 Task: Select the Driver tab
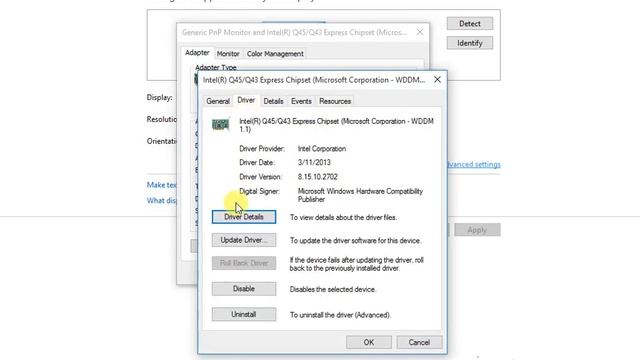pyautogui.click(x=246, y=100)
